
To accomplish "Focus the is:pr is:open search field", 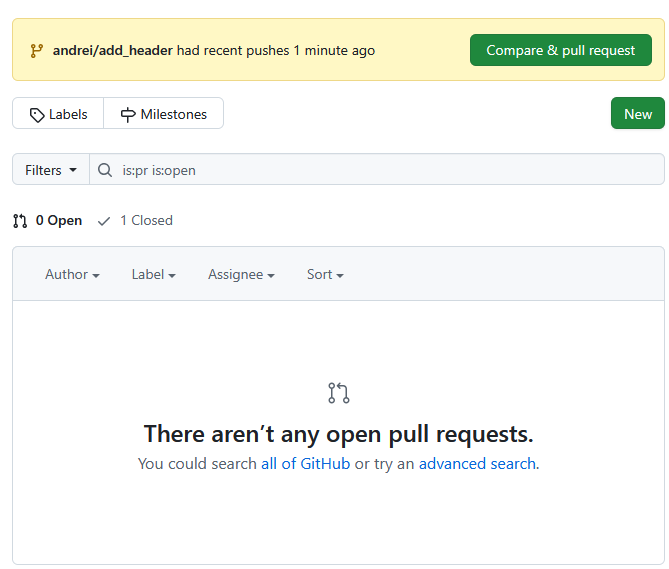I will (377, 170).
